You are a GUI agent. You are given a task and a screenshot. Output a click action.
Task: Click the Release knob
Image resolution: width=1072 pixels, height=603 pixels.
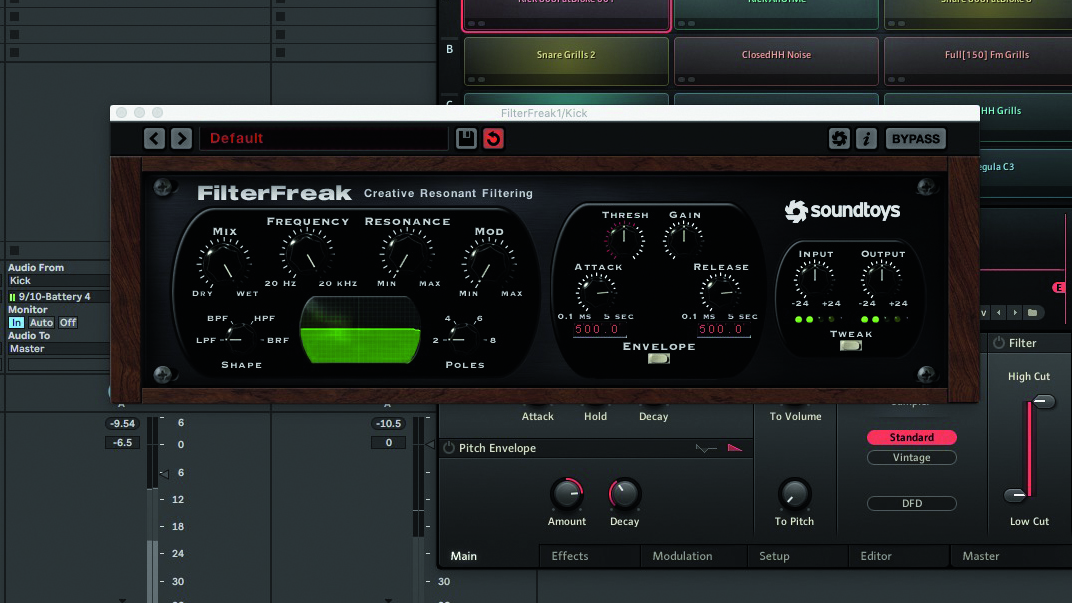click(720, 293)
